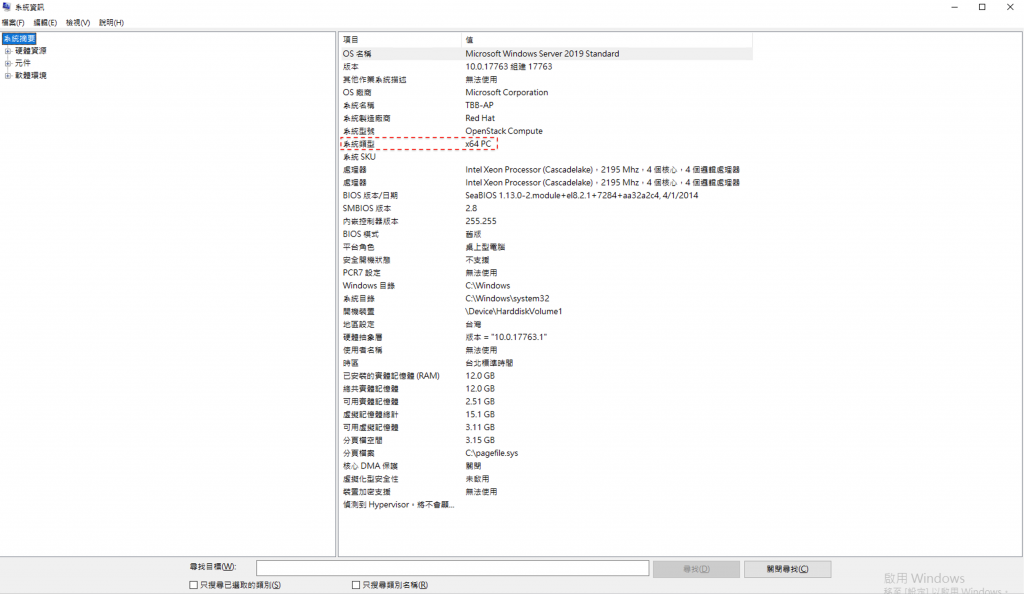The width and height of the screenshot is (1024, 594).
Task: Expand the 軟體環境 tree node
Action: click(x=8, y=76)
